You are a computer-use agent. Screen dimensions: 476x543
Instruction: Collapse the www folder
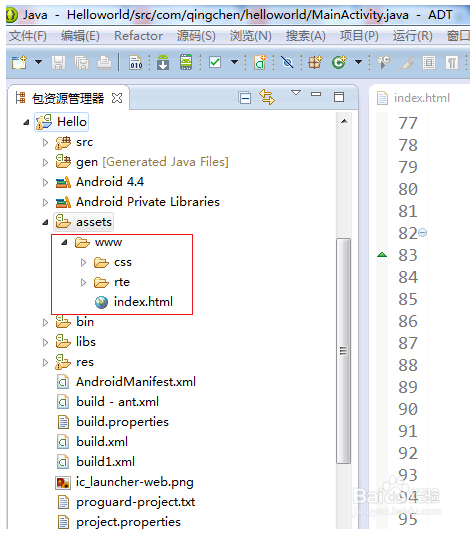(x=64, y=242)
